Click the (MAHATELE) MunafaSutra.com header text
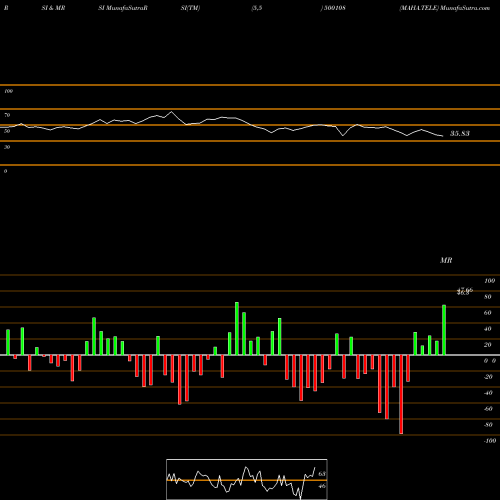This screenshot has height=500, width=500. click(x=445, y=8)
